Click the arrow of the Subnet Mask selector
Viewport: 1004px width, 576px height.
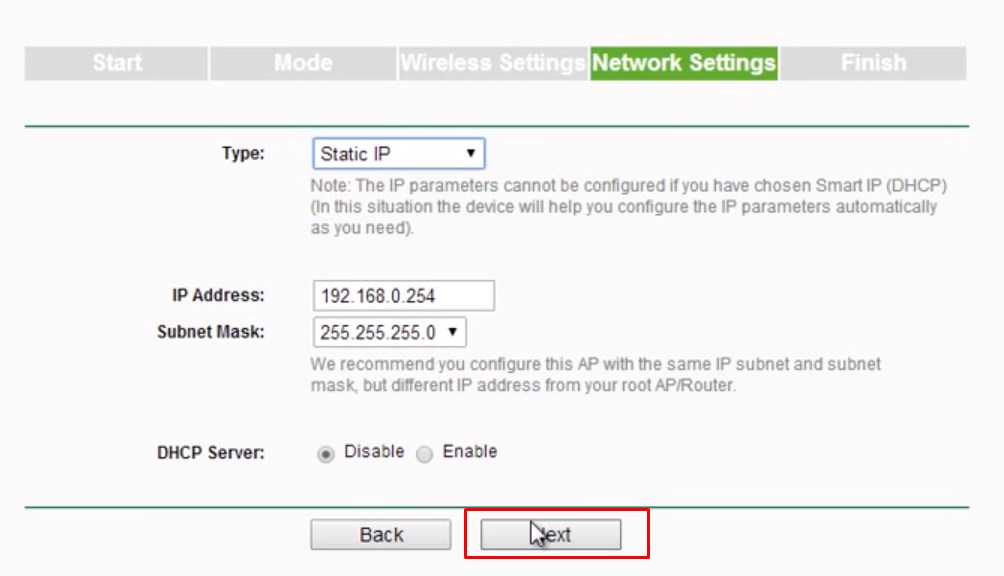pyautogui.click(x=452, y=332)
